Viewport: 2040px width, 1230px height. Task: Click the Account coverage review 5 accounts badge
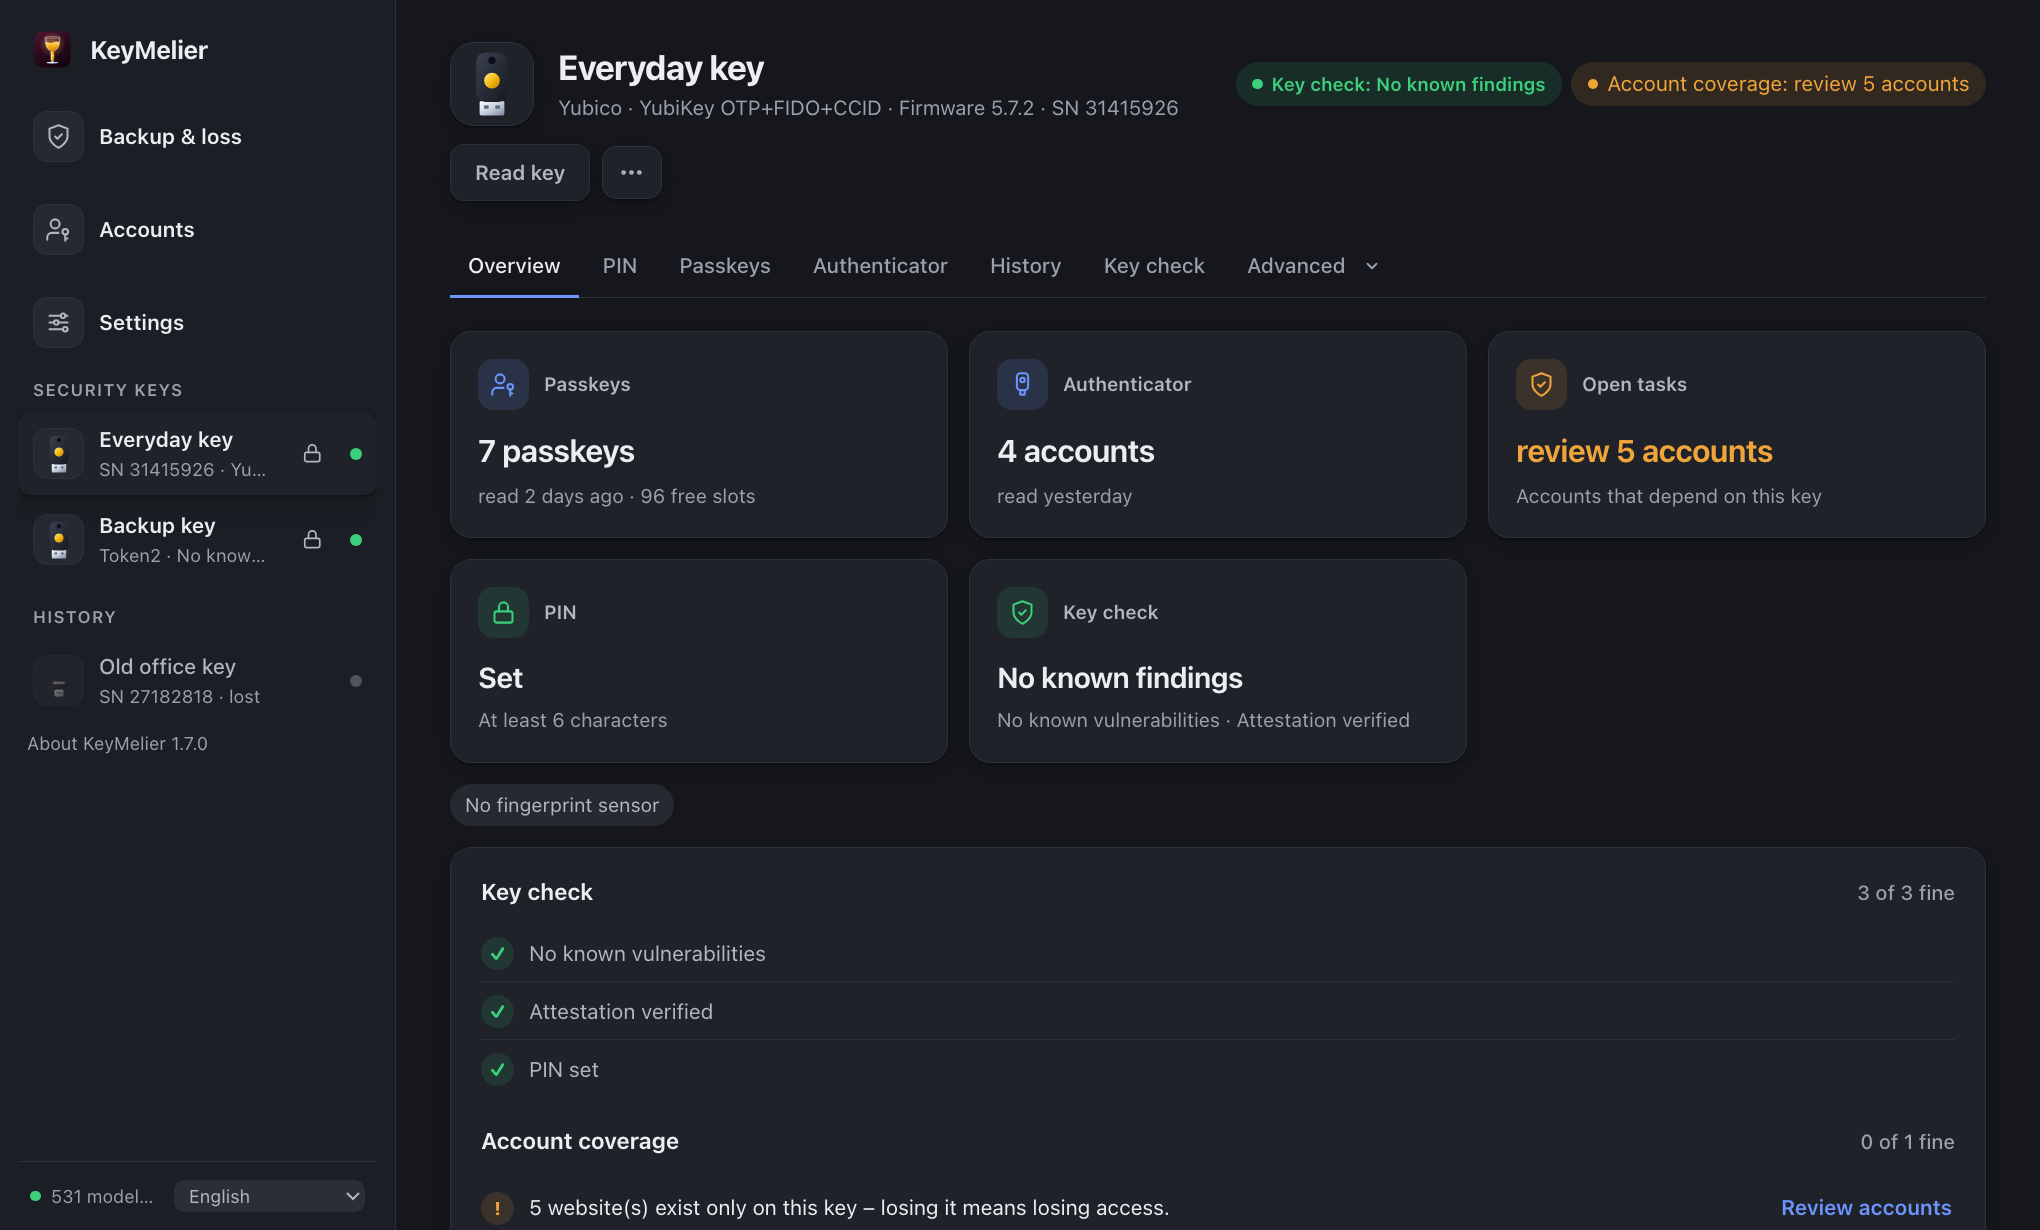(1778, 85)
